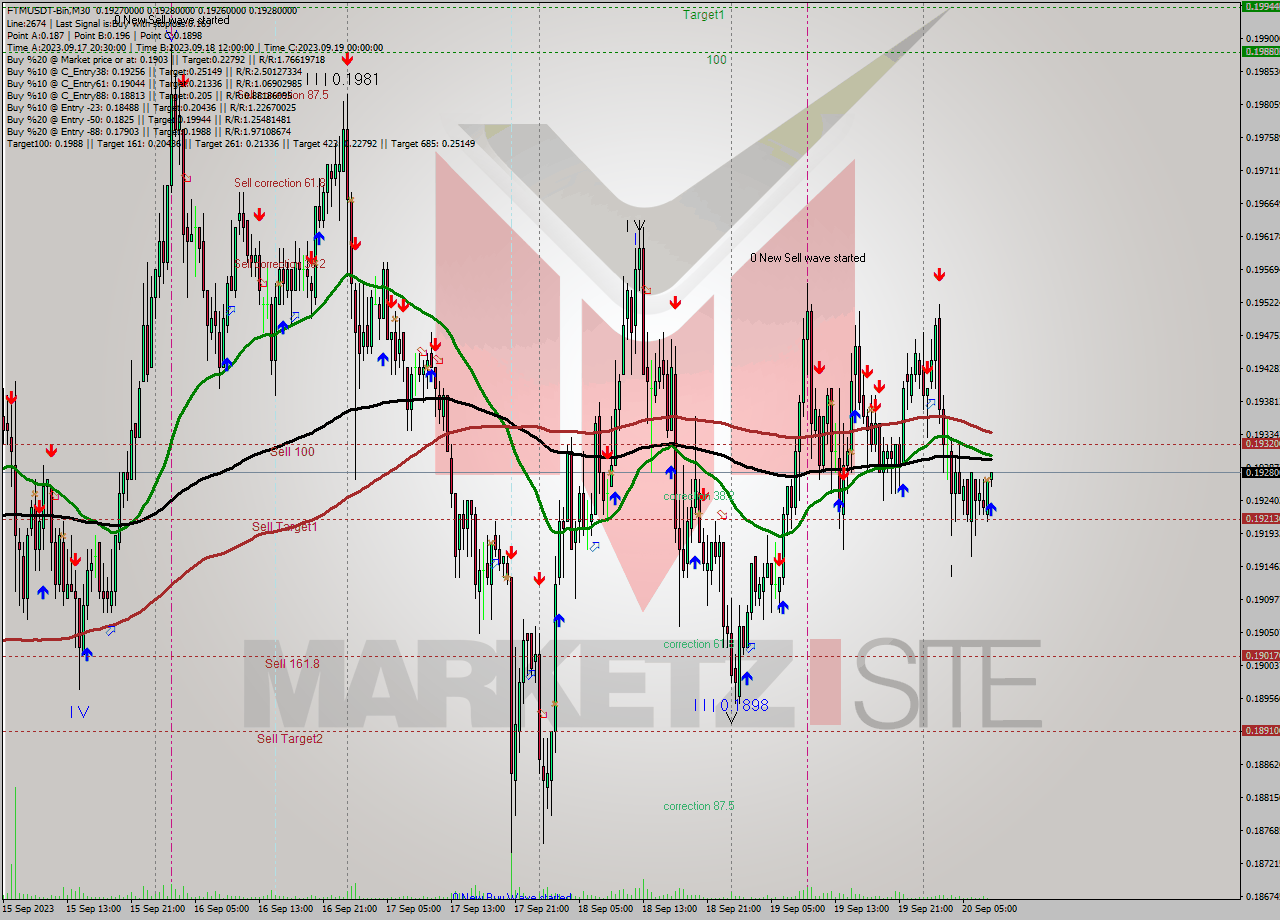Click the 0.19428 price axis tick
1280x920 pixels.
[1262, 368]
